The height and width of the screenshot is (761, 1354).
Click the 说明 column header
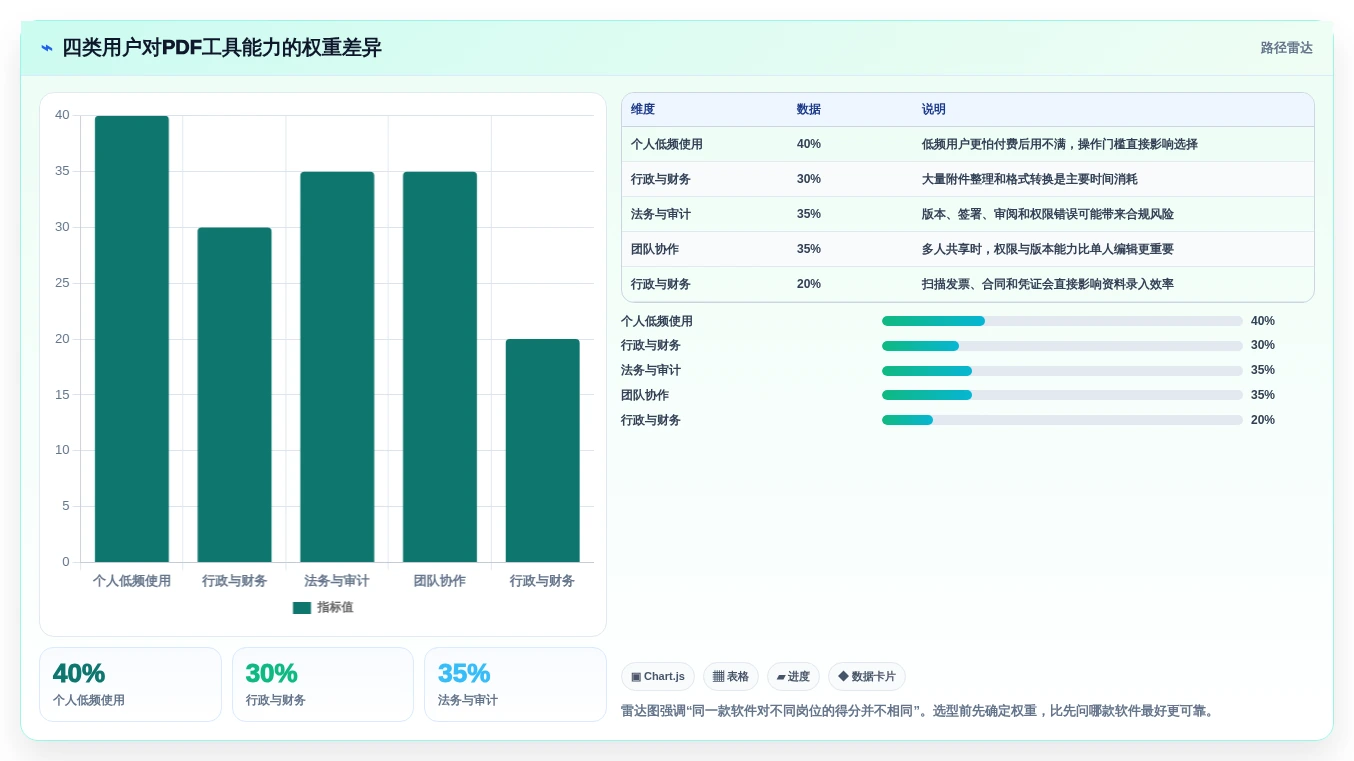point(934,109)
